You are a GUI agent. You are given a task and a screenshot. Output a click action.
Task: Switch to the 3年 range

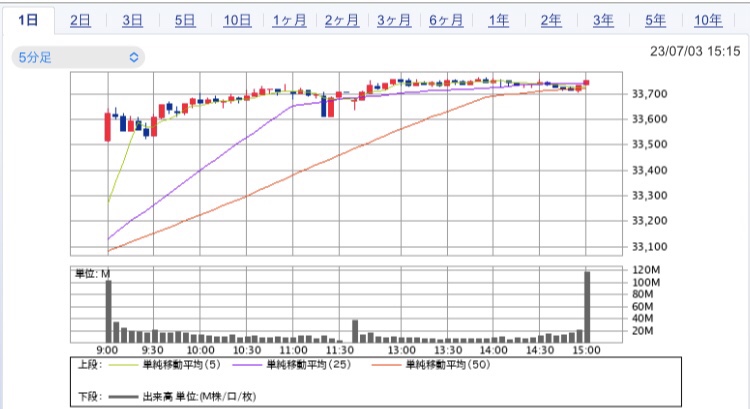coord(603,21)
